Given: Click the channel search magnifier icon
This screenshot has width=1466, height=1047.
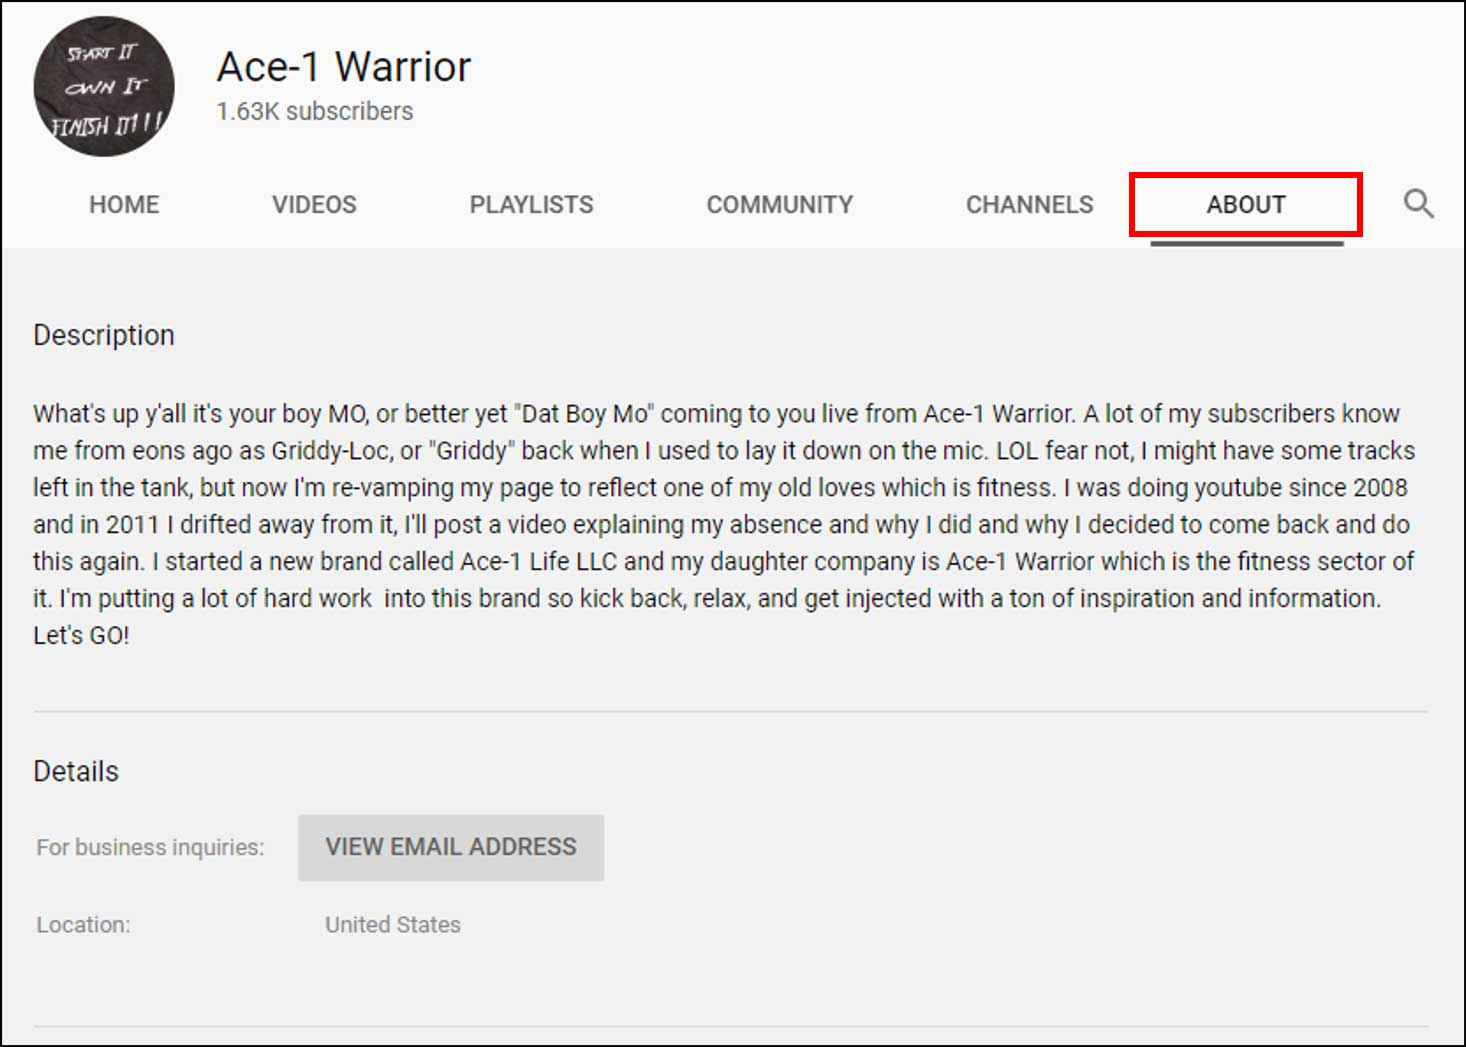Looking at the screenshot, I should click(1418, 204).
